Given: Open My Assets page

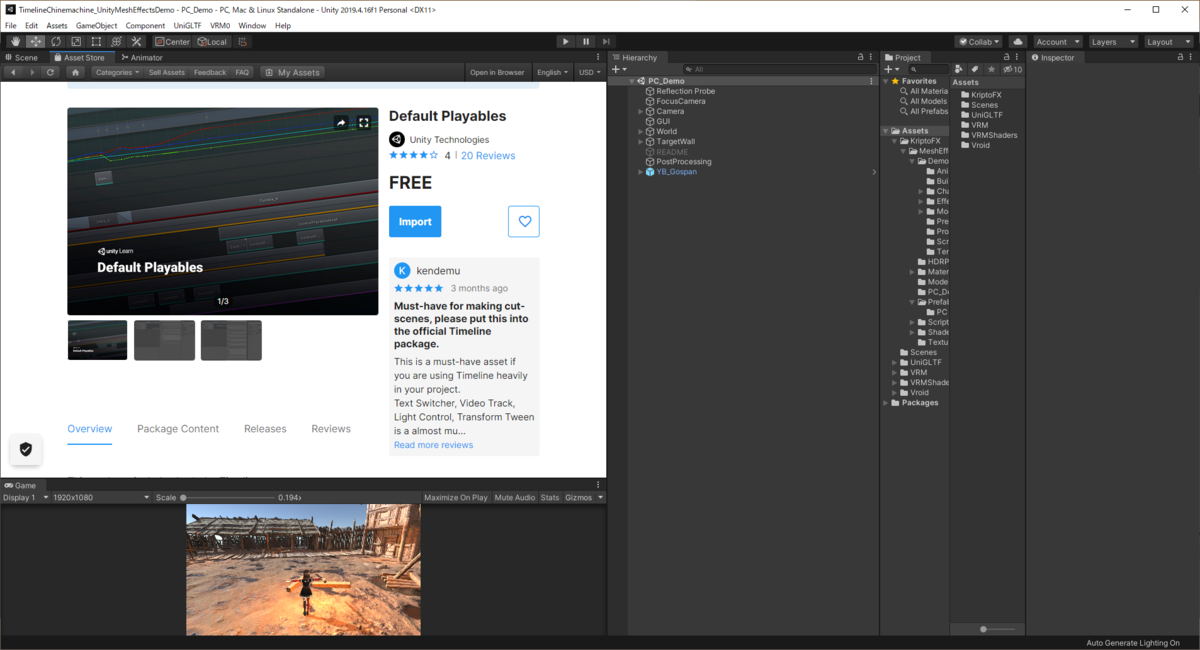Looking at the screenshot, I should [x=292, y=72].
